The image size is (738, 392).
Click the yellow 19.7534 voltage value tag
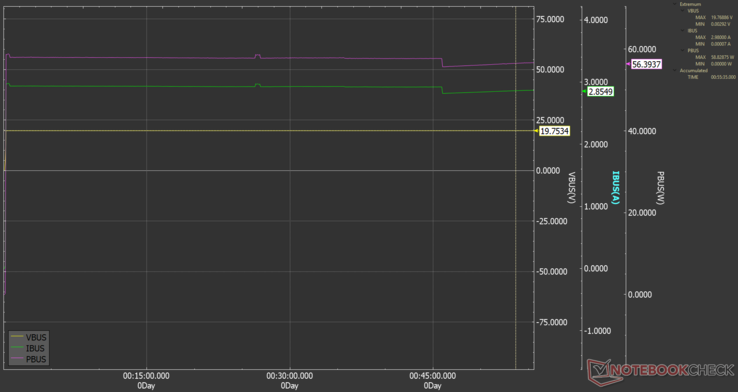[x=554, y=131]
